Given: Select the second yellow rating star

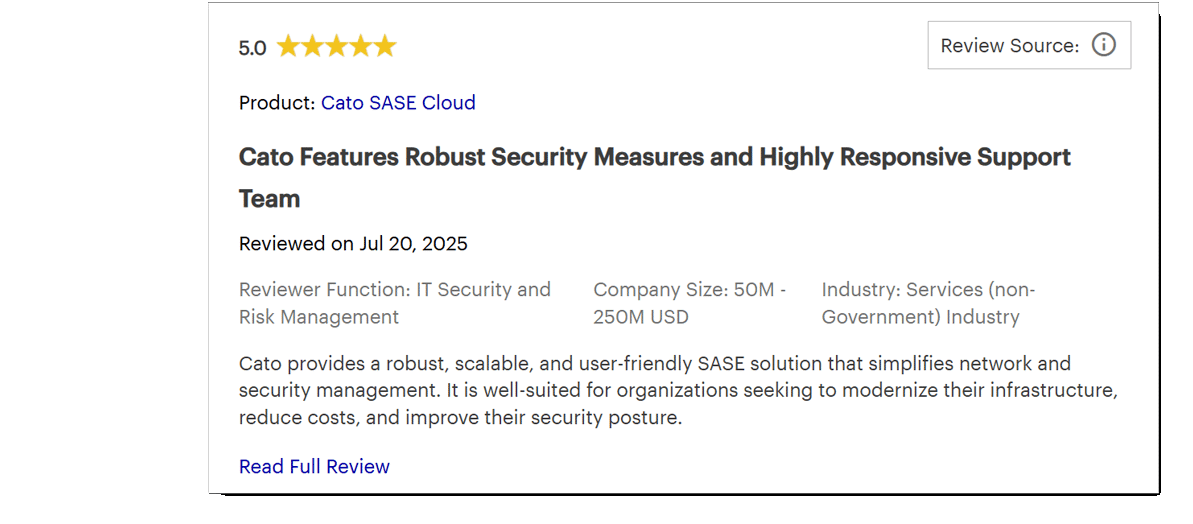Looking at the screenshot, I should [312, 46].
